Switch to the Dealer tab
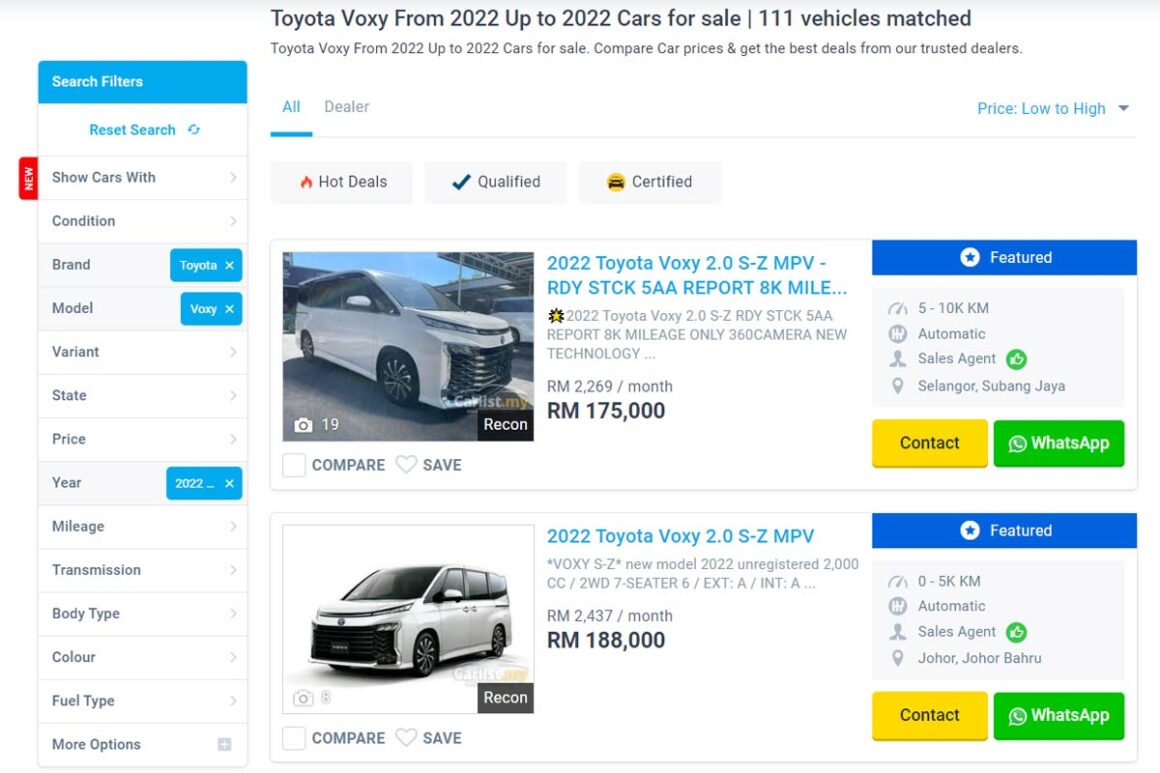The height and width of the screenshot is (773, 1160). coord(346,106)
